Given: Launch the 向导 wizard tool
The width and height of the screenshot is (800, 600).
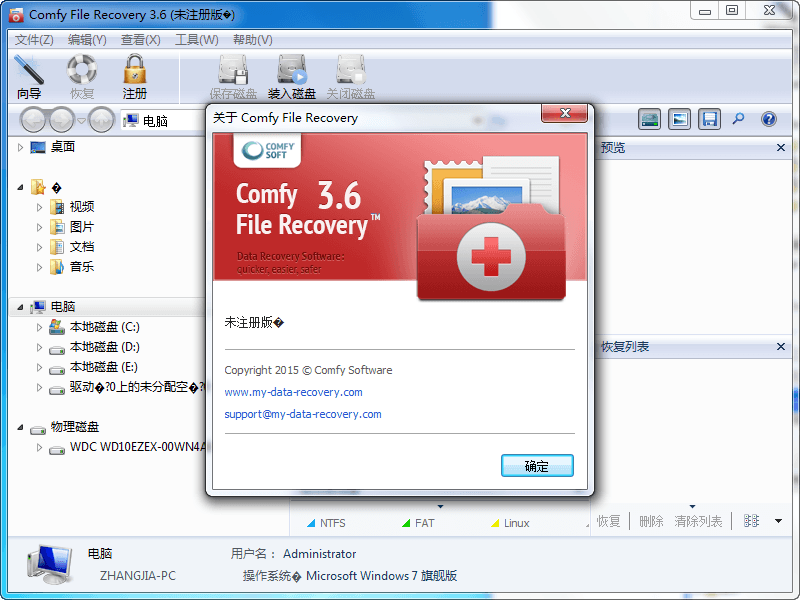Looking at the screenshot, I should pos(29,77).
